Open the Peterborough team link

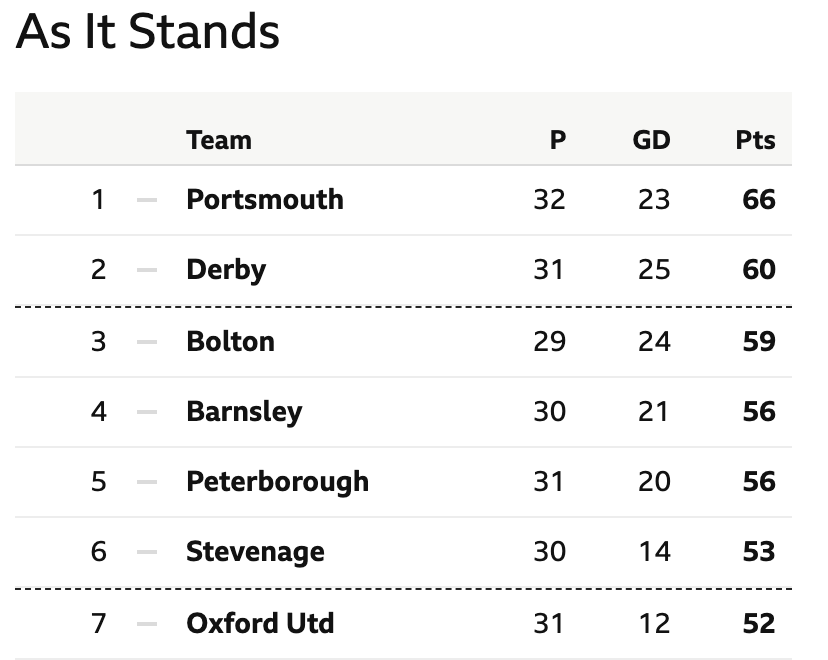coord(277,482)
